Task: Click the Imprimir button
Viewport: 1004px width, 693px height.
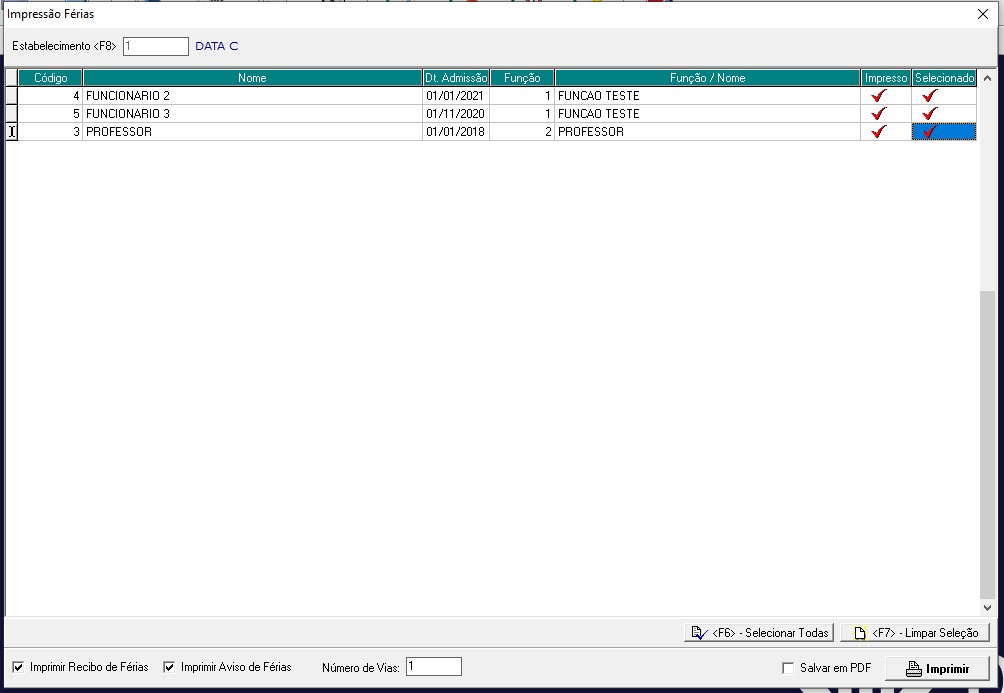Action: (937, 669)
